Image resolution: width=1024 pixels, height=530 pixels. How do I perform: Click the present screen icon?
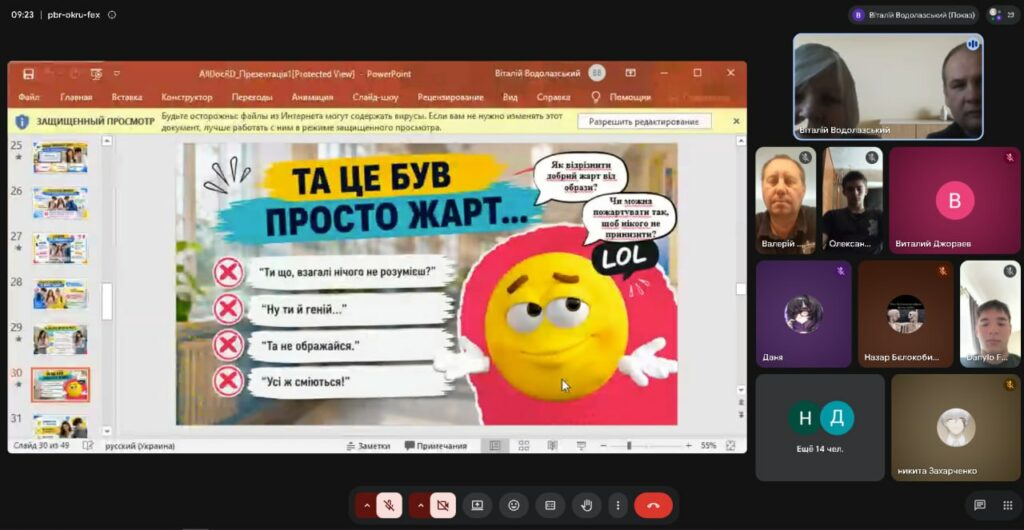[477, 505]
